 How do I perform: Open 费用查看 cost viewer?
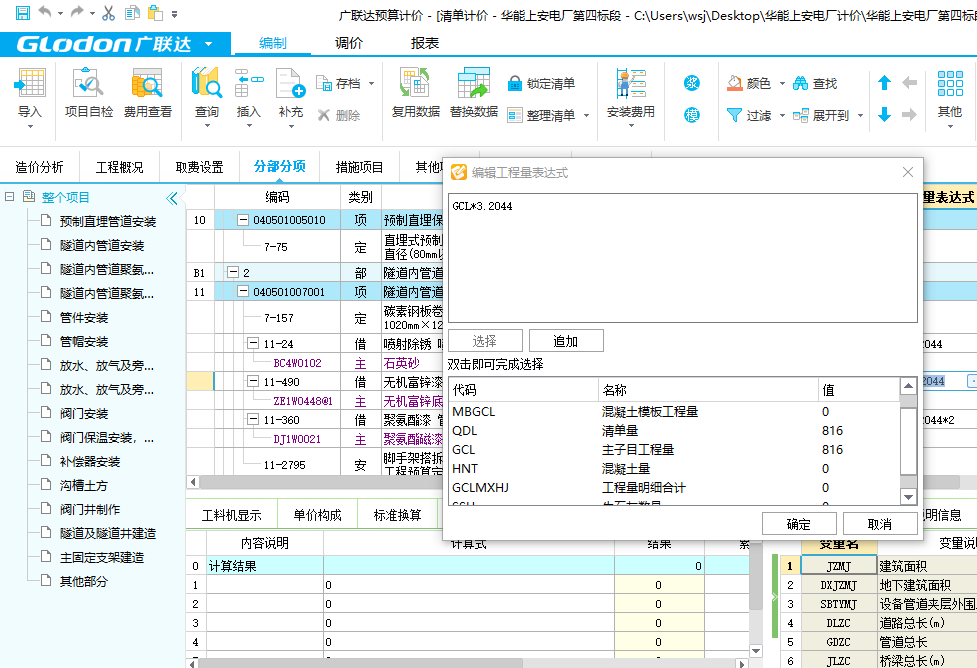coord(147,93)
